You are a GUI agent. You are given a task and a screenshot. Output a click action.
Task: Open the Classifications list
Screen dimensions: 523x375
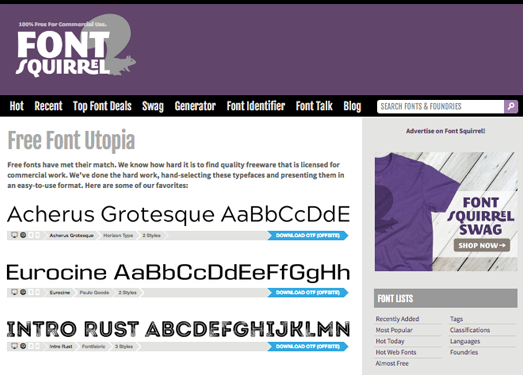click(470, 330)
